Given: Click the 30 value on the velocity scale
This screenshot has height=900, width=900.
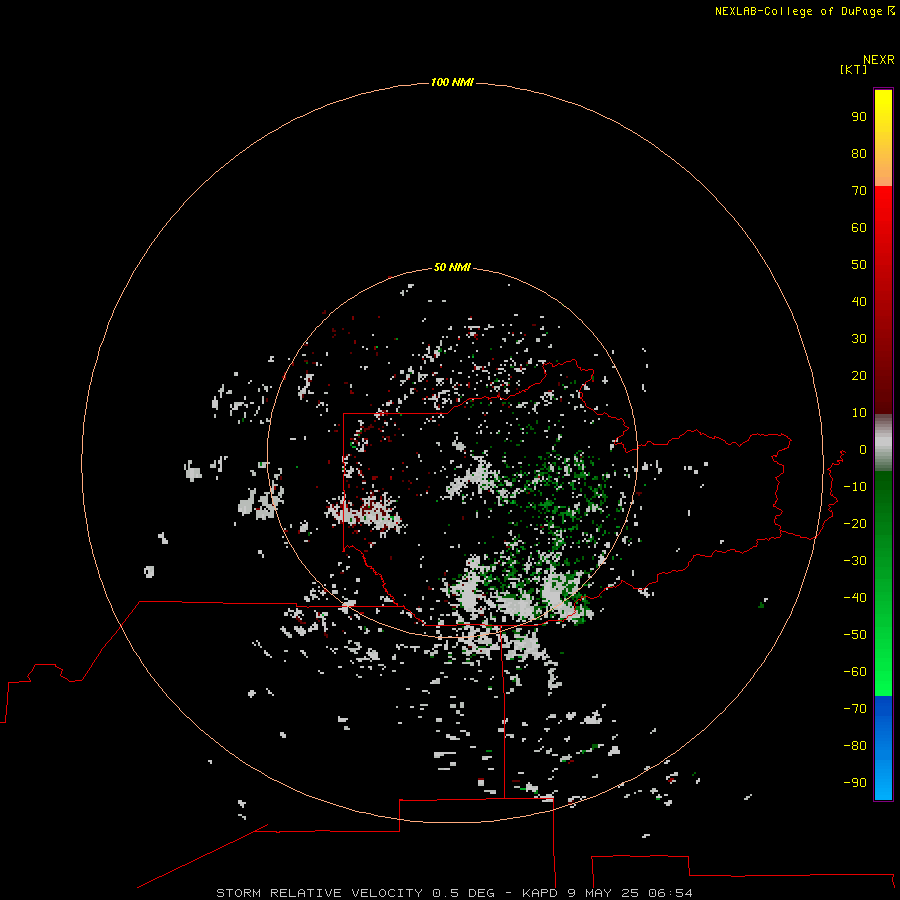Looking at the screenshot, I should click(x=859, y=339).
